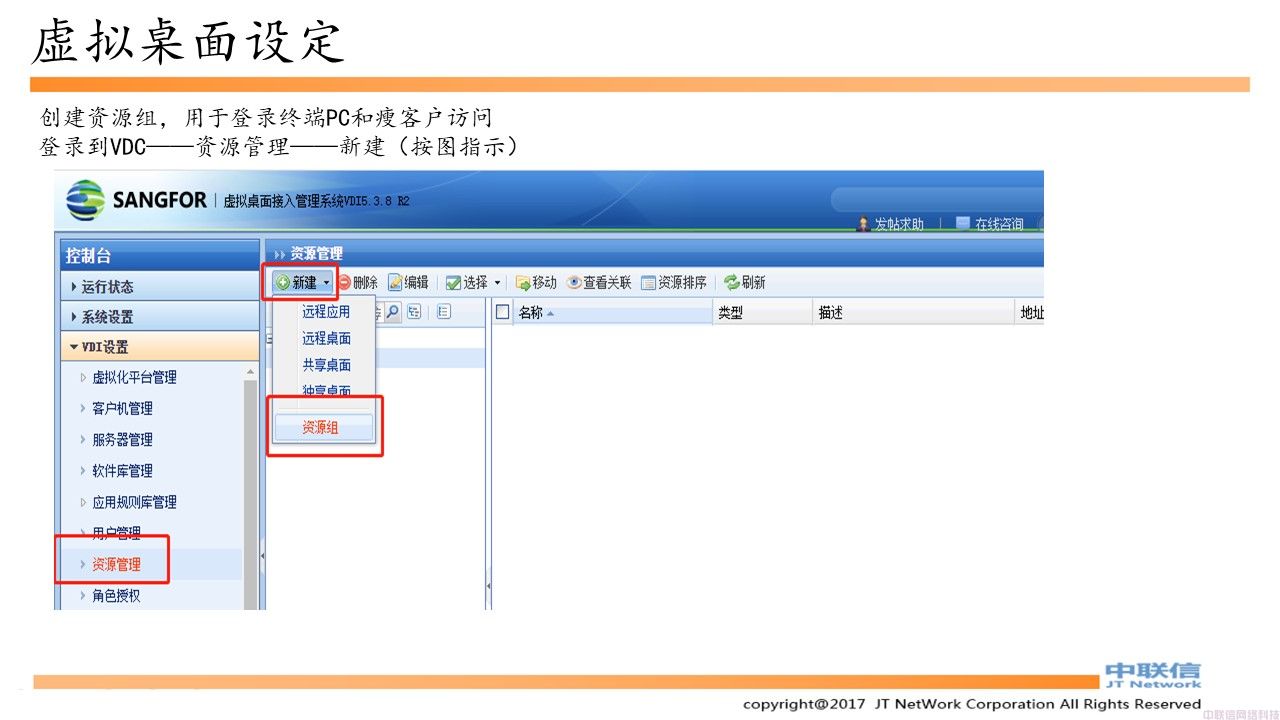1280x720 pixels.
Task: Open 虚拟化平台管理 in the sidebar
Action: tap(134, 377)
